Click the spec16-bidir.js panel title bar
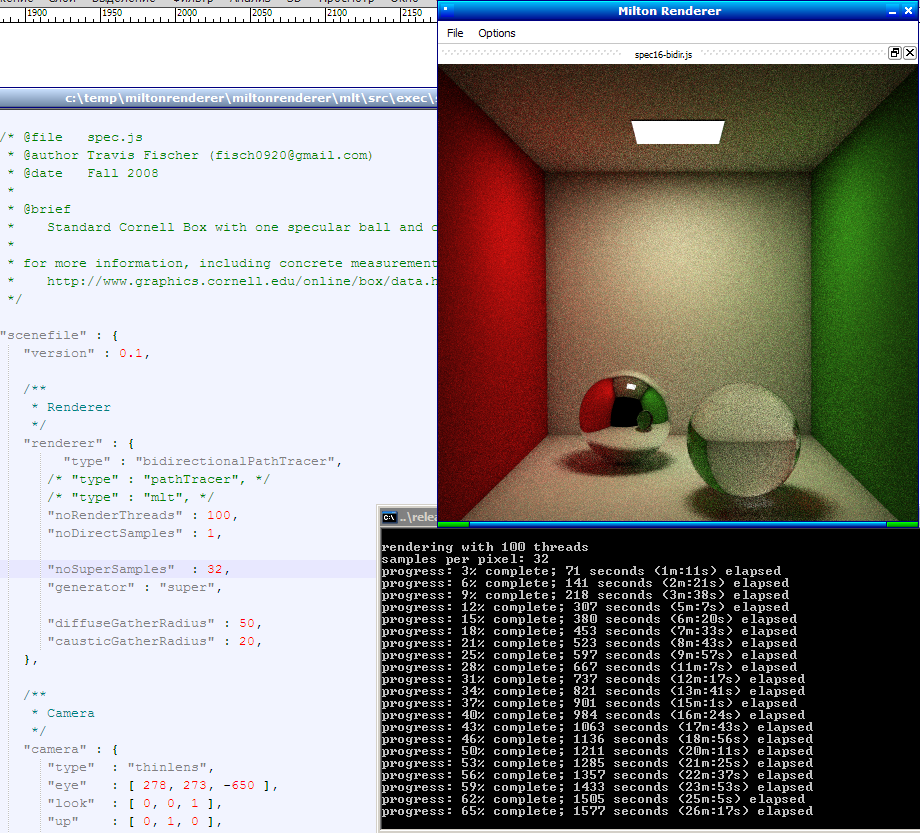Viewport: 920px width, 833px height. coord(663,55)
